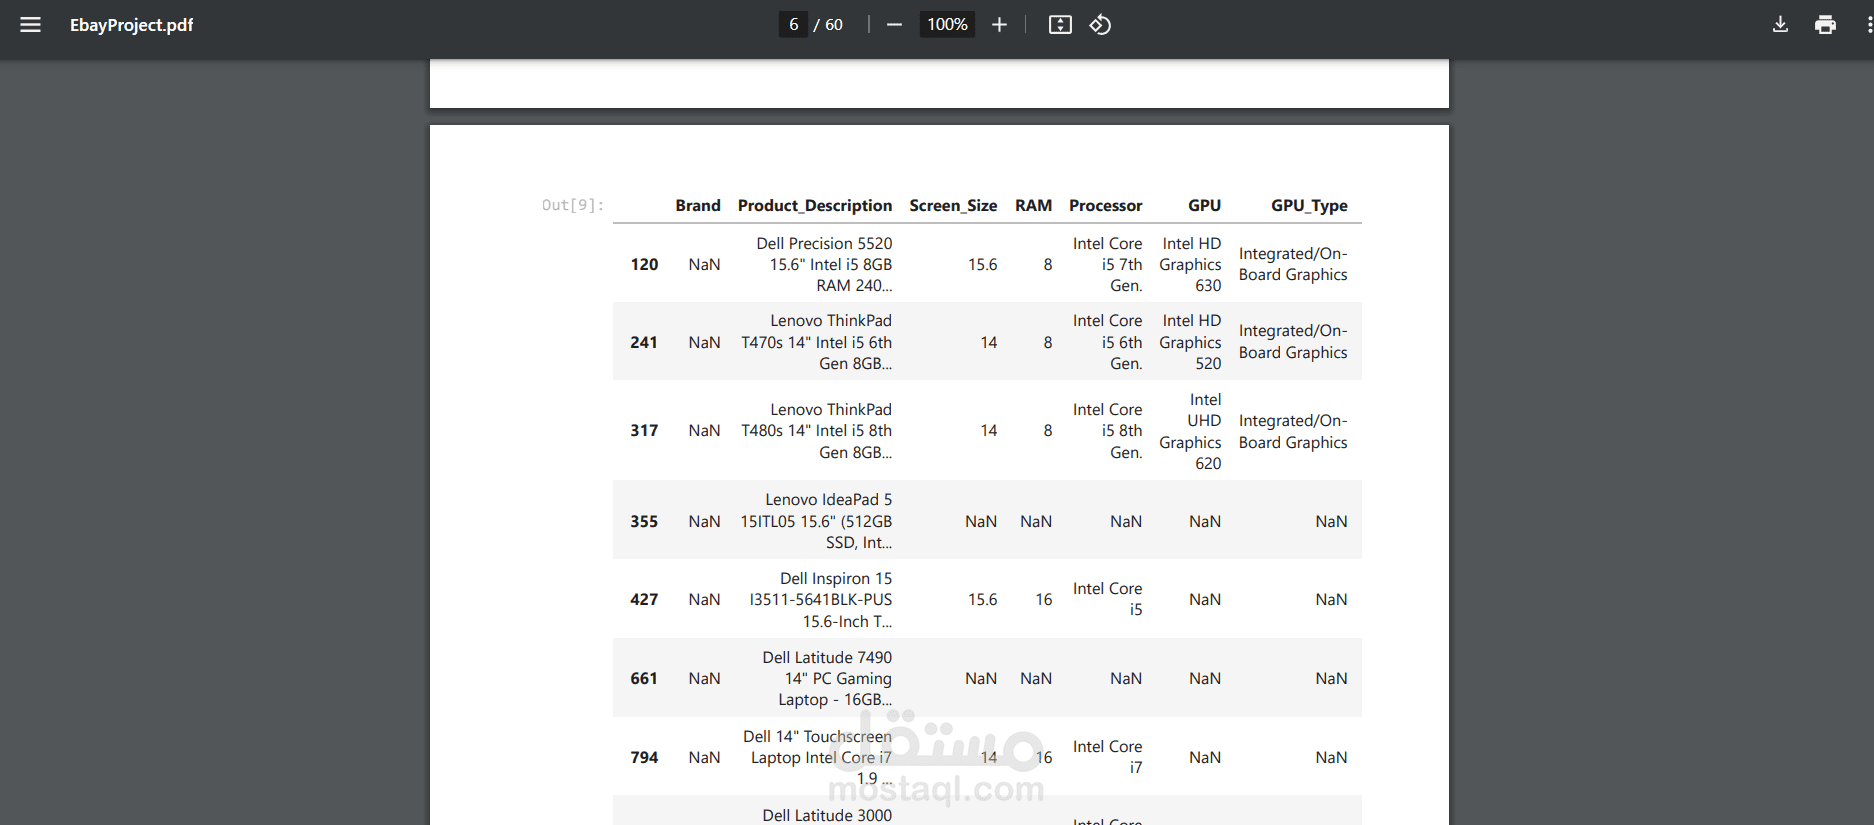Select row index 317
This screenshot has height=825, width=1874.
[644, 431]
